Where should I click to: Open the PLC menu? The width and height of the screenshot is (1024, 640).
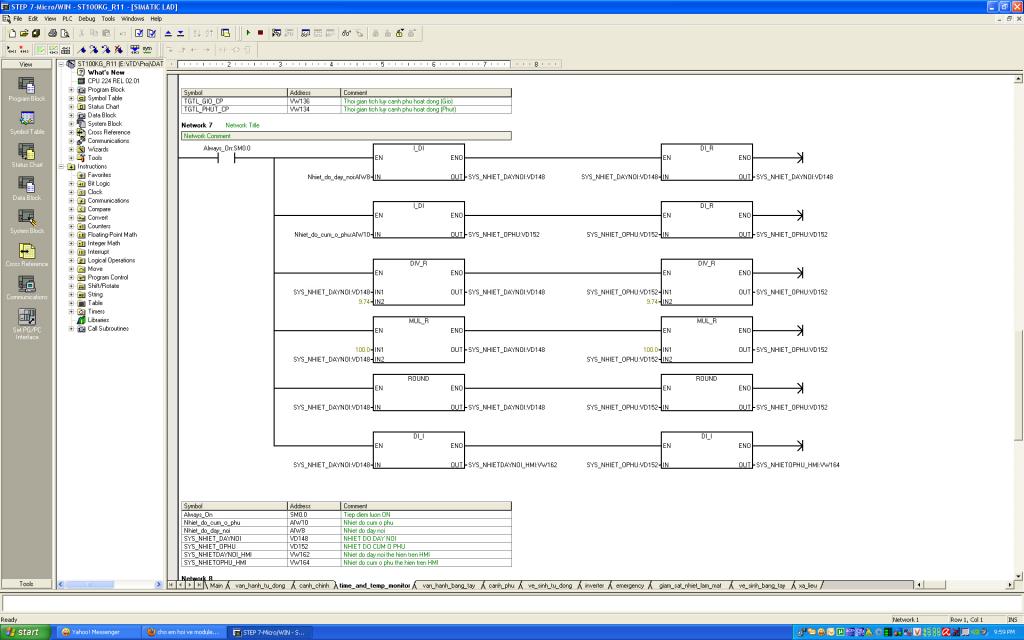click(67, 18)
